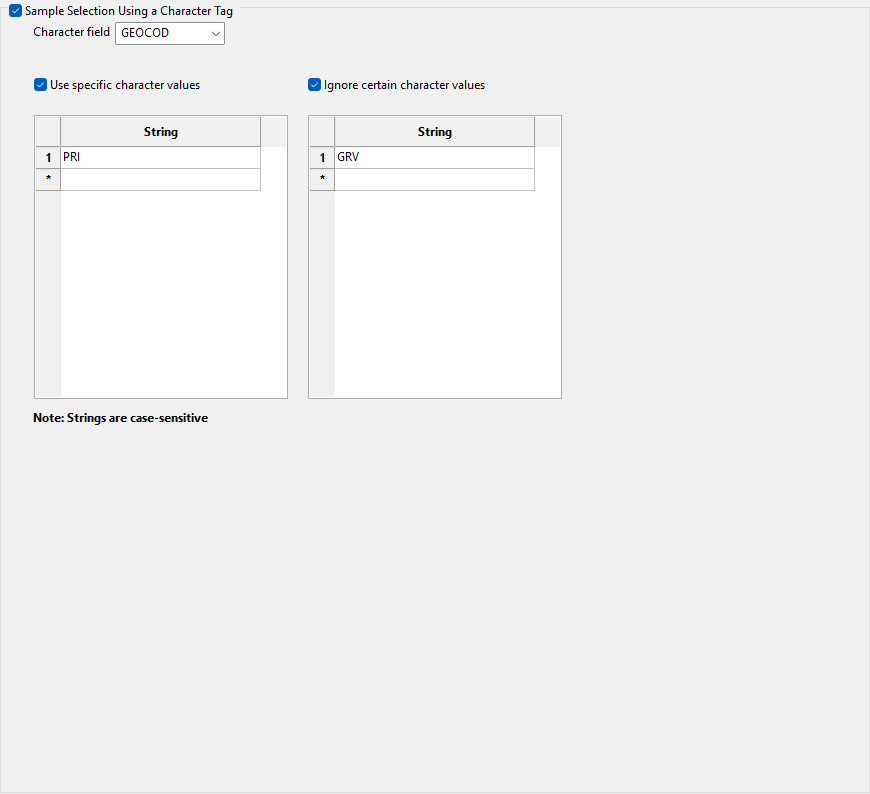
Task: Uncheck Use specific character values
Action: point(41,85)
